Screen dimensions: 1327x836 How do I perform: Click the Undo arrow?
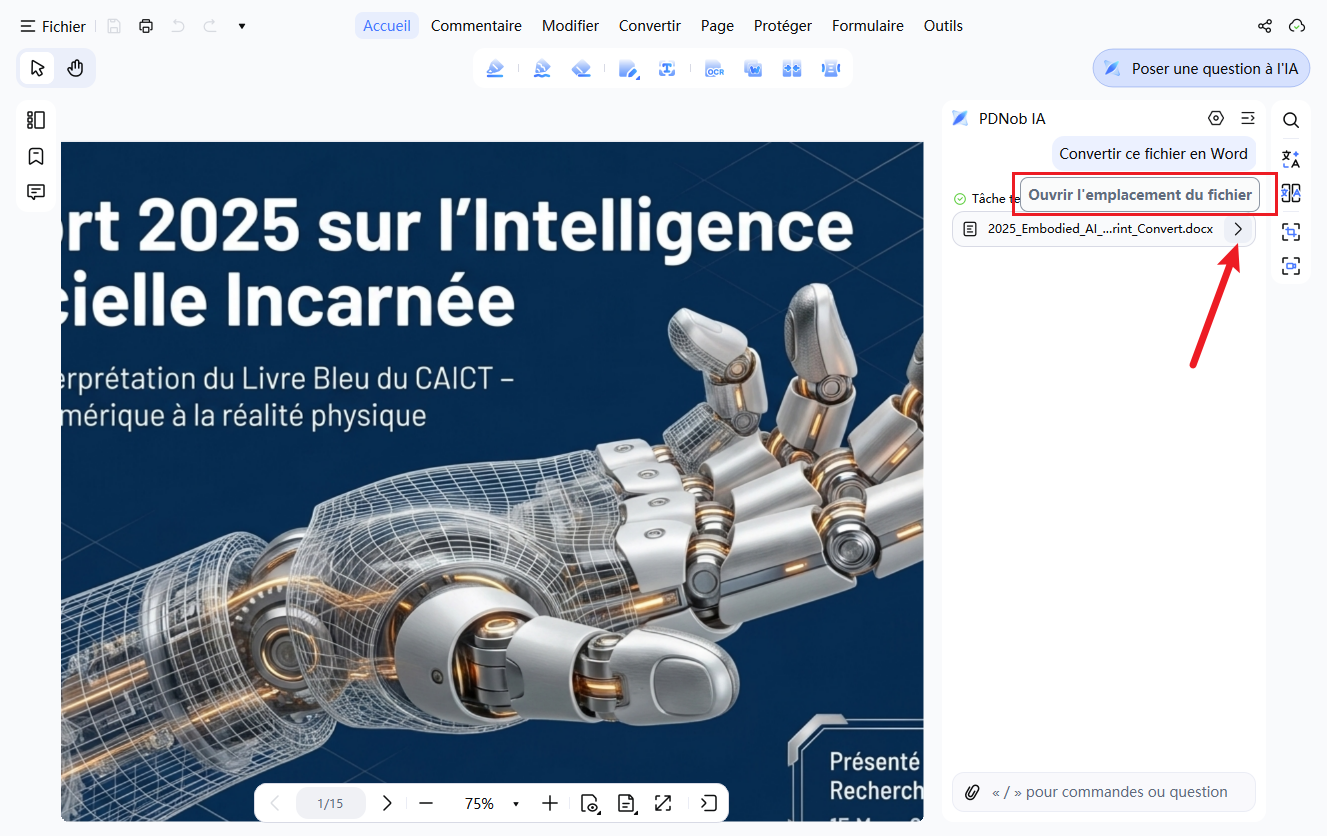pyautogui.click(x=178, y=26)
